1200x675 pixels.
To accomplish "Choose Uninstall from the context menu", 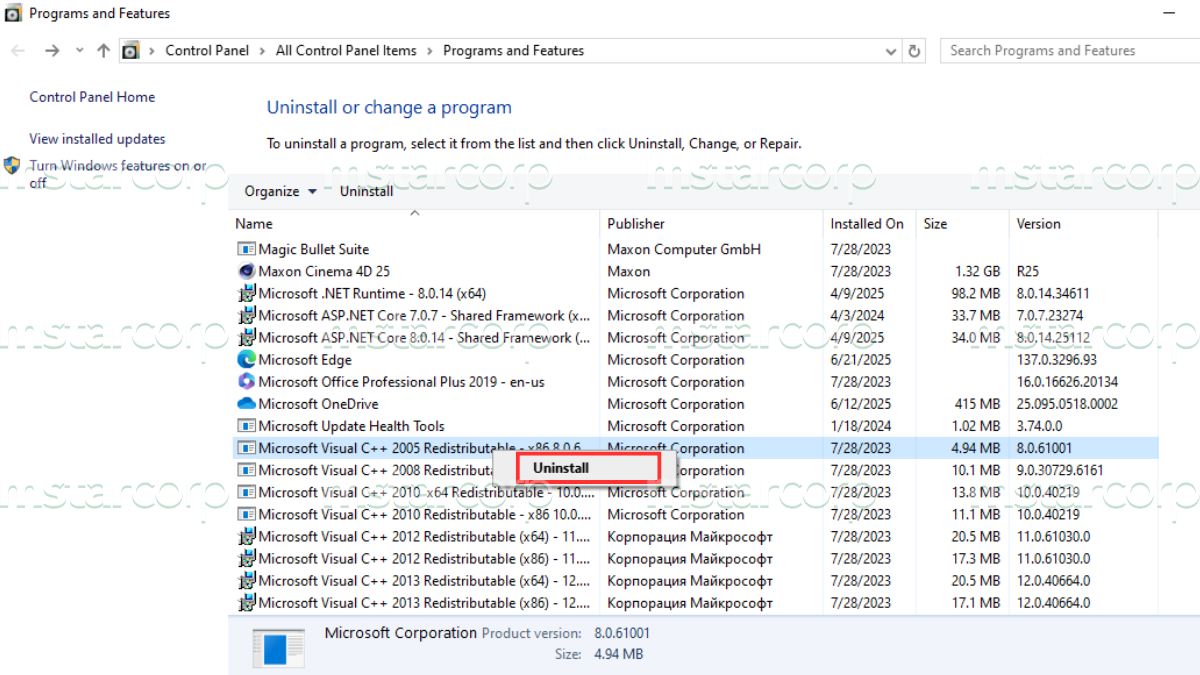I will tap(587, 468).
